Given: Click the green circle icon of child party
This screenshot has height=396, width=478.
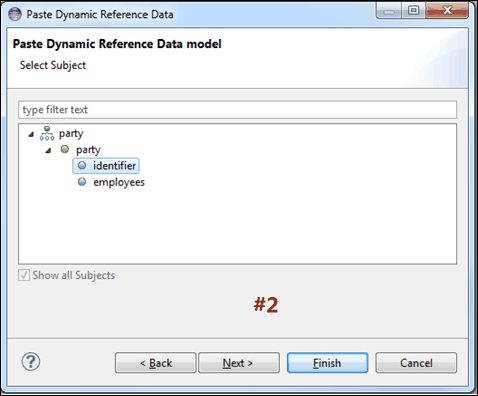Looking at the screenshot, I should (x=65, y=149).
